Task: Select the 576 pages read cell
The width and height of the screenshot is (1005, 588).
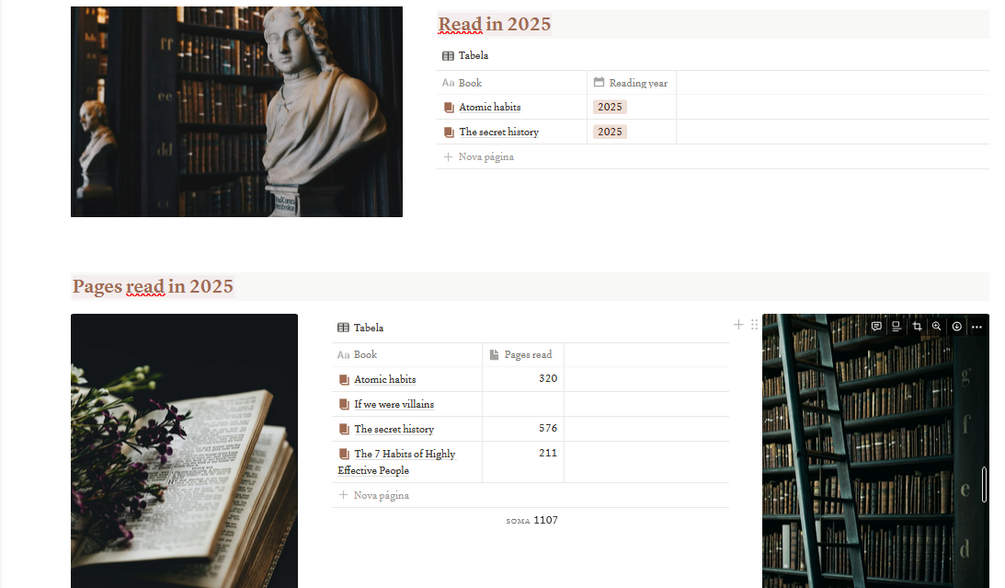Action: tap(523, 429)
